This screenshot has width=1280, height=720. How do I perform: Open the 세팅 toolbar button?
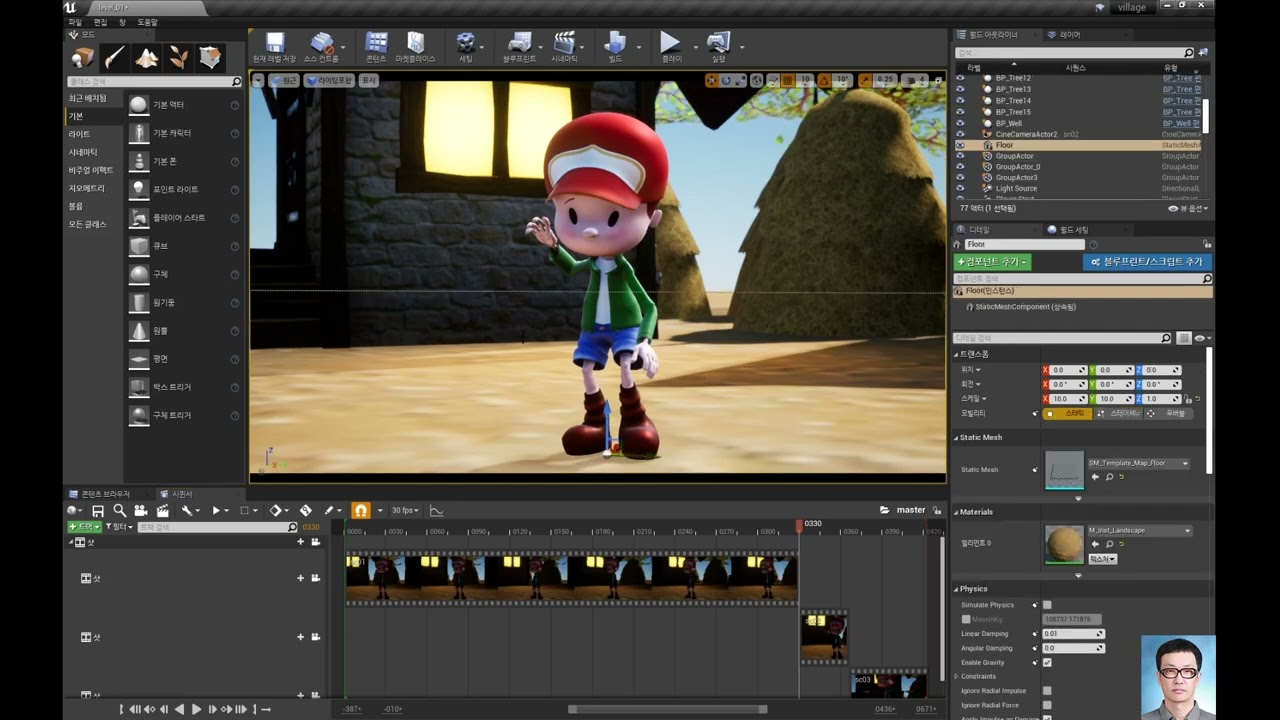(465, 47)
